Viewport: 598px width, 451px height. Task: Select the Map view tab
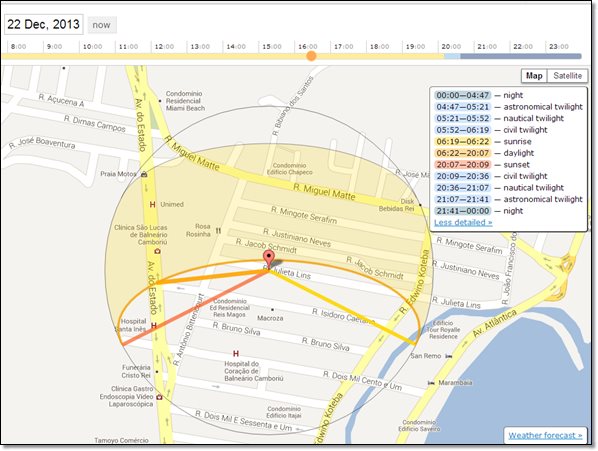[534, 75]
